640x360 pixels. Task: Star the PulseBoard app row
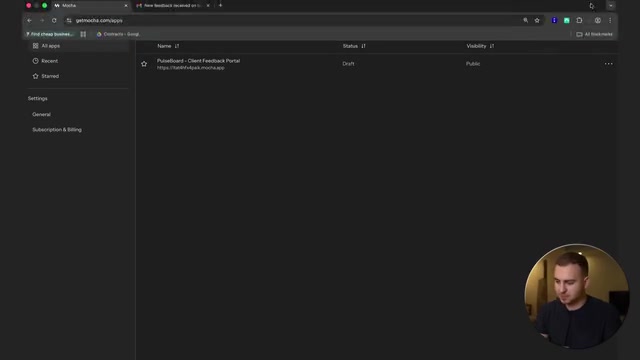[144, 64]
